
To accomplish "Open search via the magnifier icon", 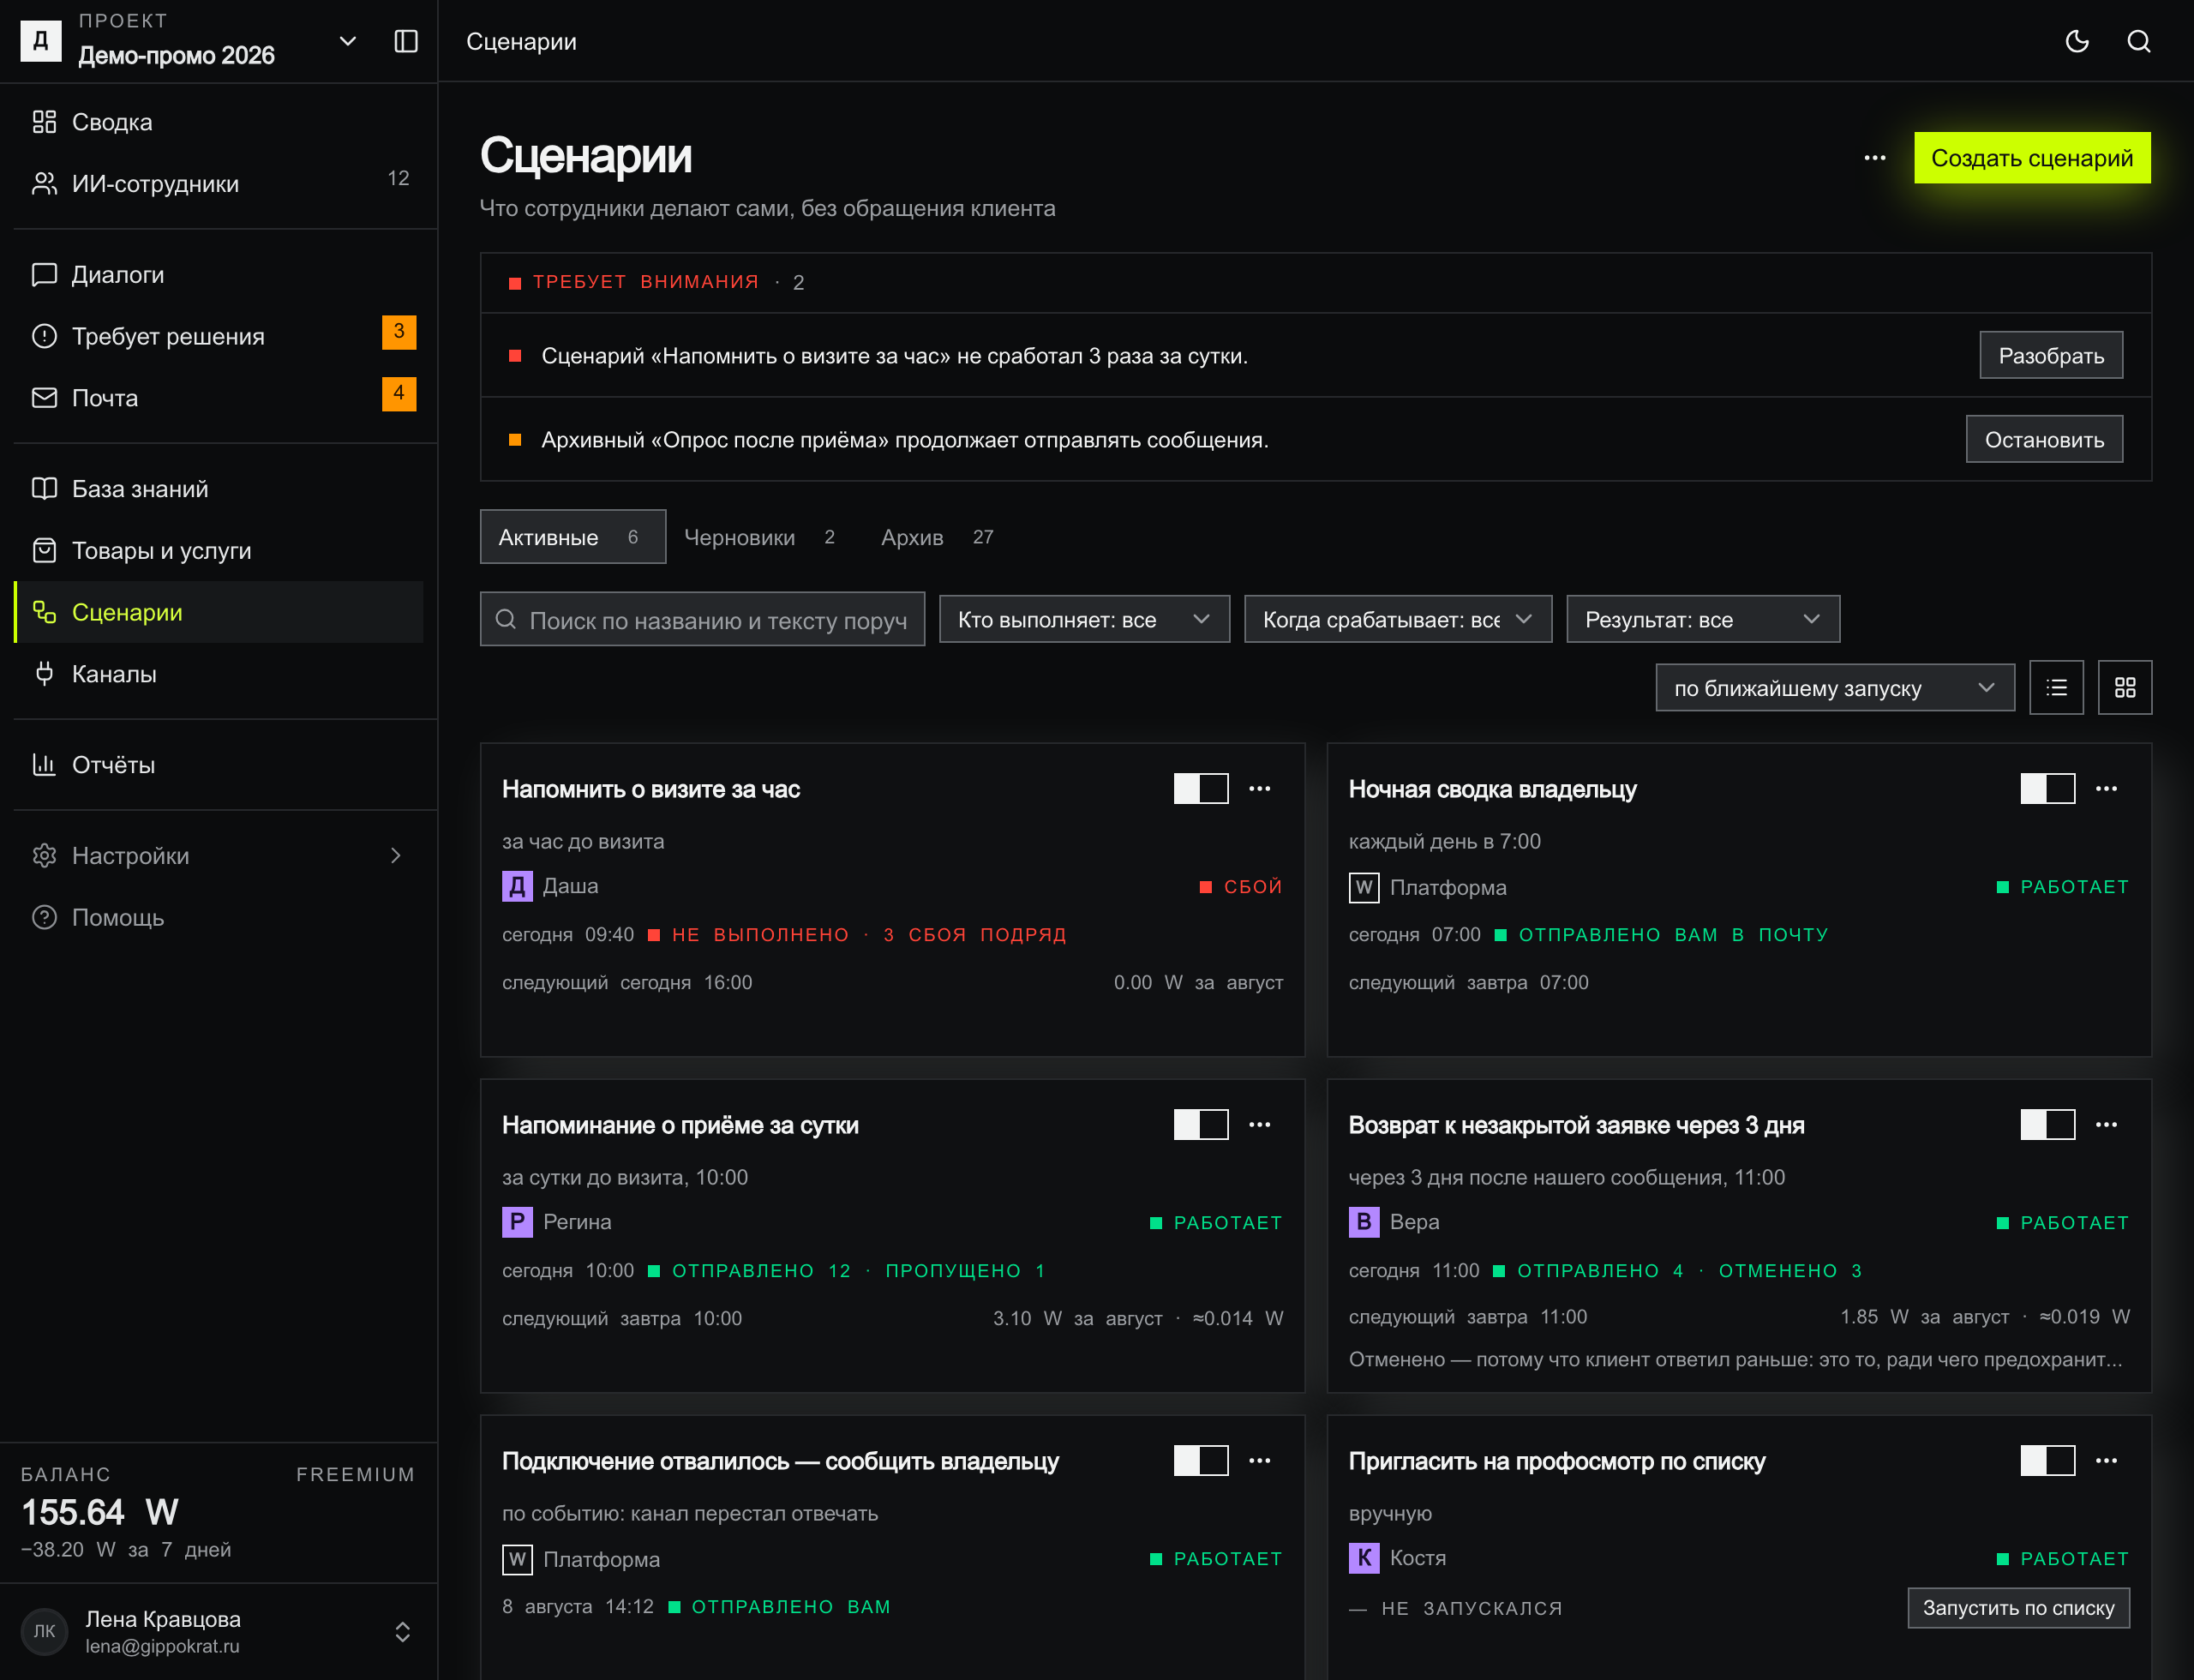I will click(x=2139, y=41).
